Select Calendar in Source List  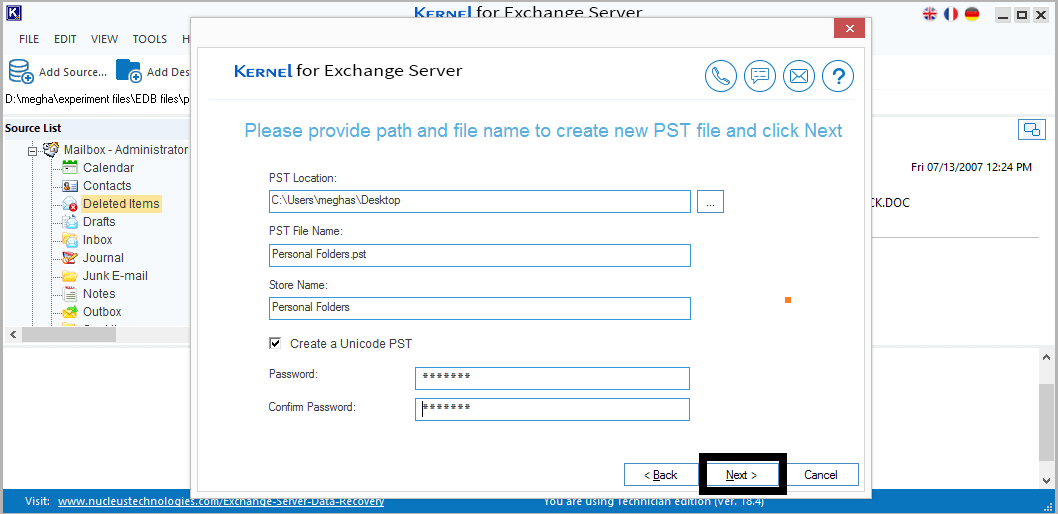[109, 167]
